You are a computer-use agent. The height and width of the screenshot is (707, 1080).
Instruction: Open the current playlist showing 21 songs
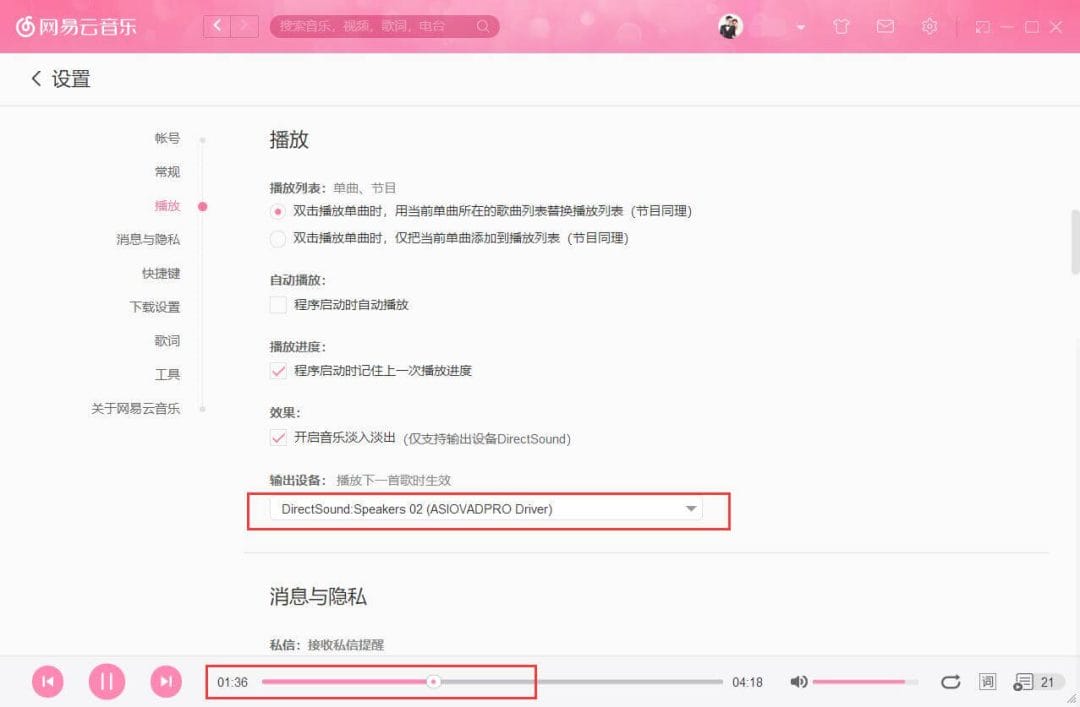click(x=1029, y=681)
